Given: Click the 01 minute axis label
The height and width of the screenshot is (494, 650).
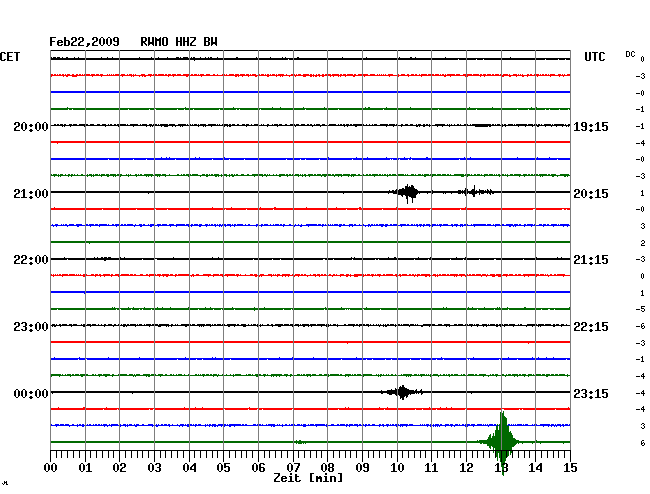Looking at the screenshot, I should (85, 467).
